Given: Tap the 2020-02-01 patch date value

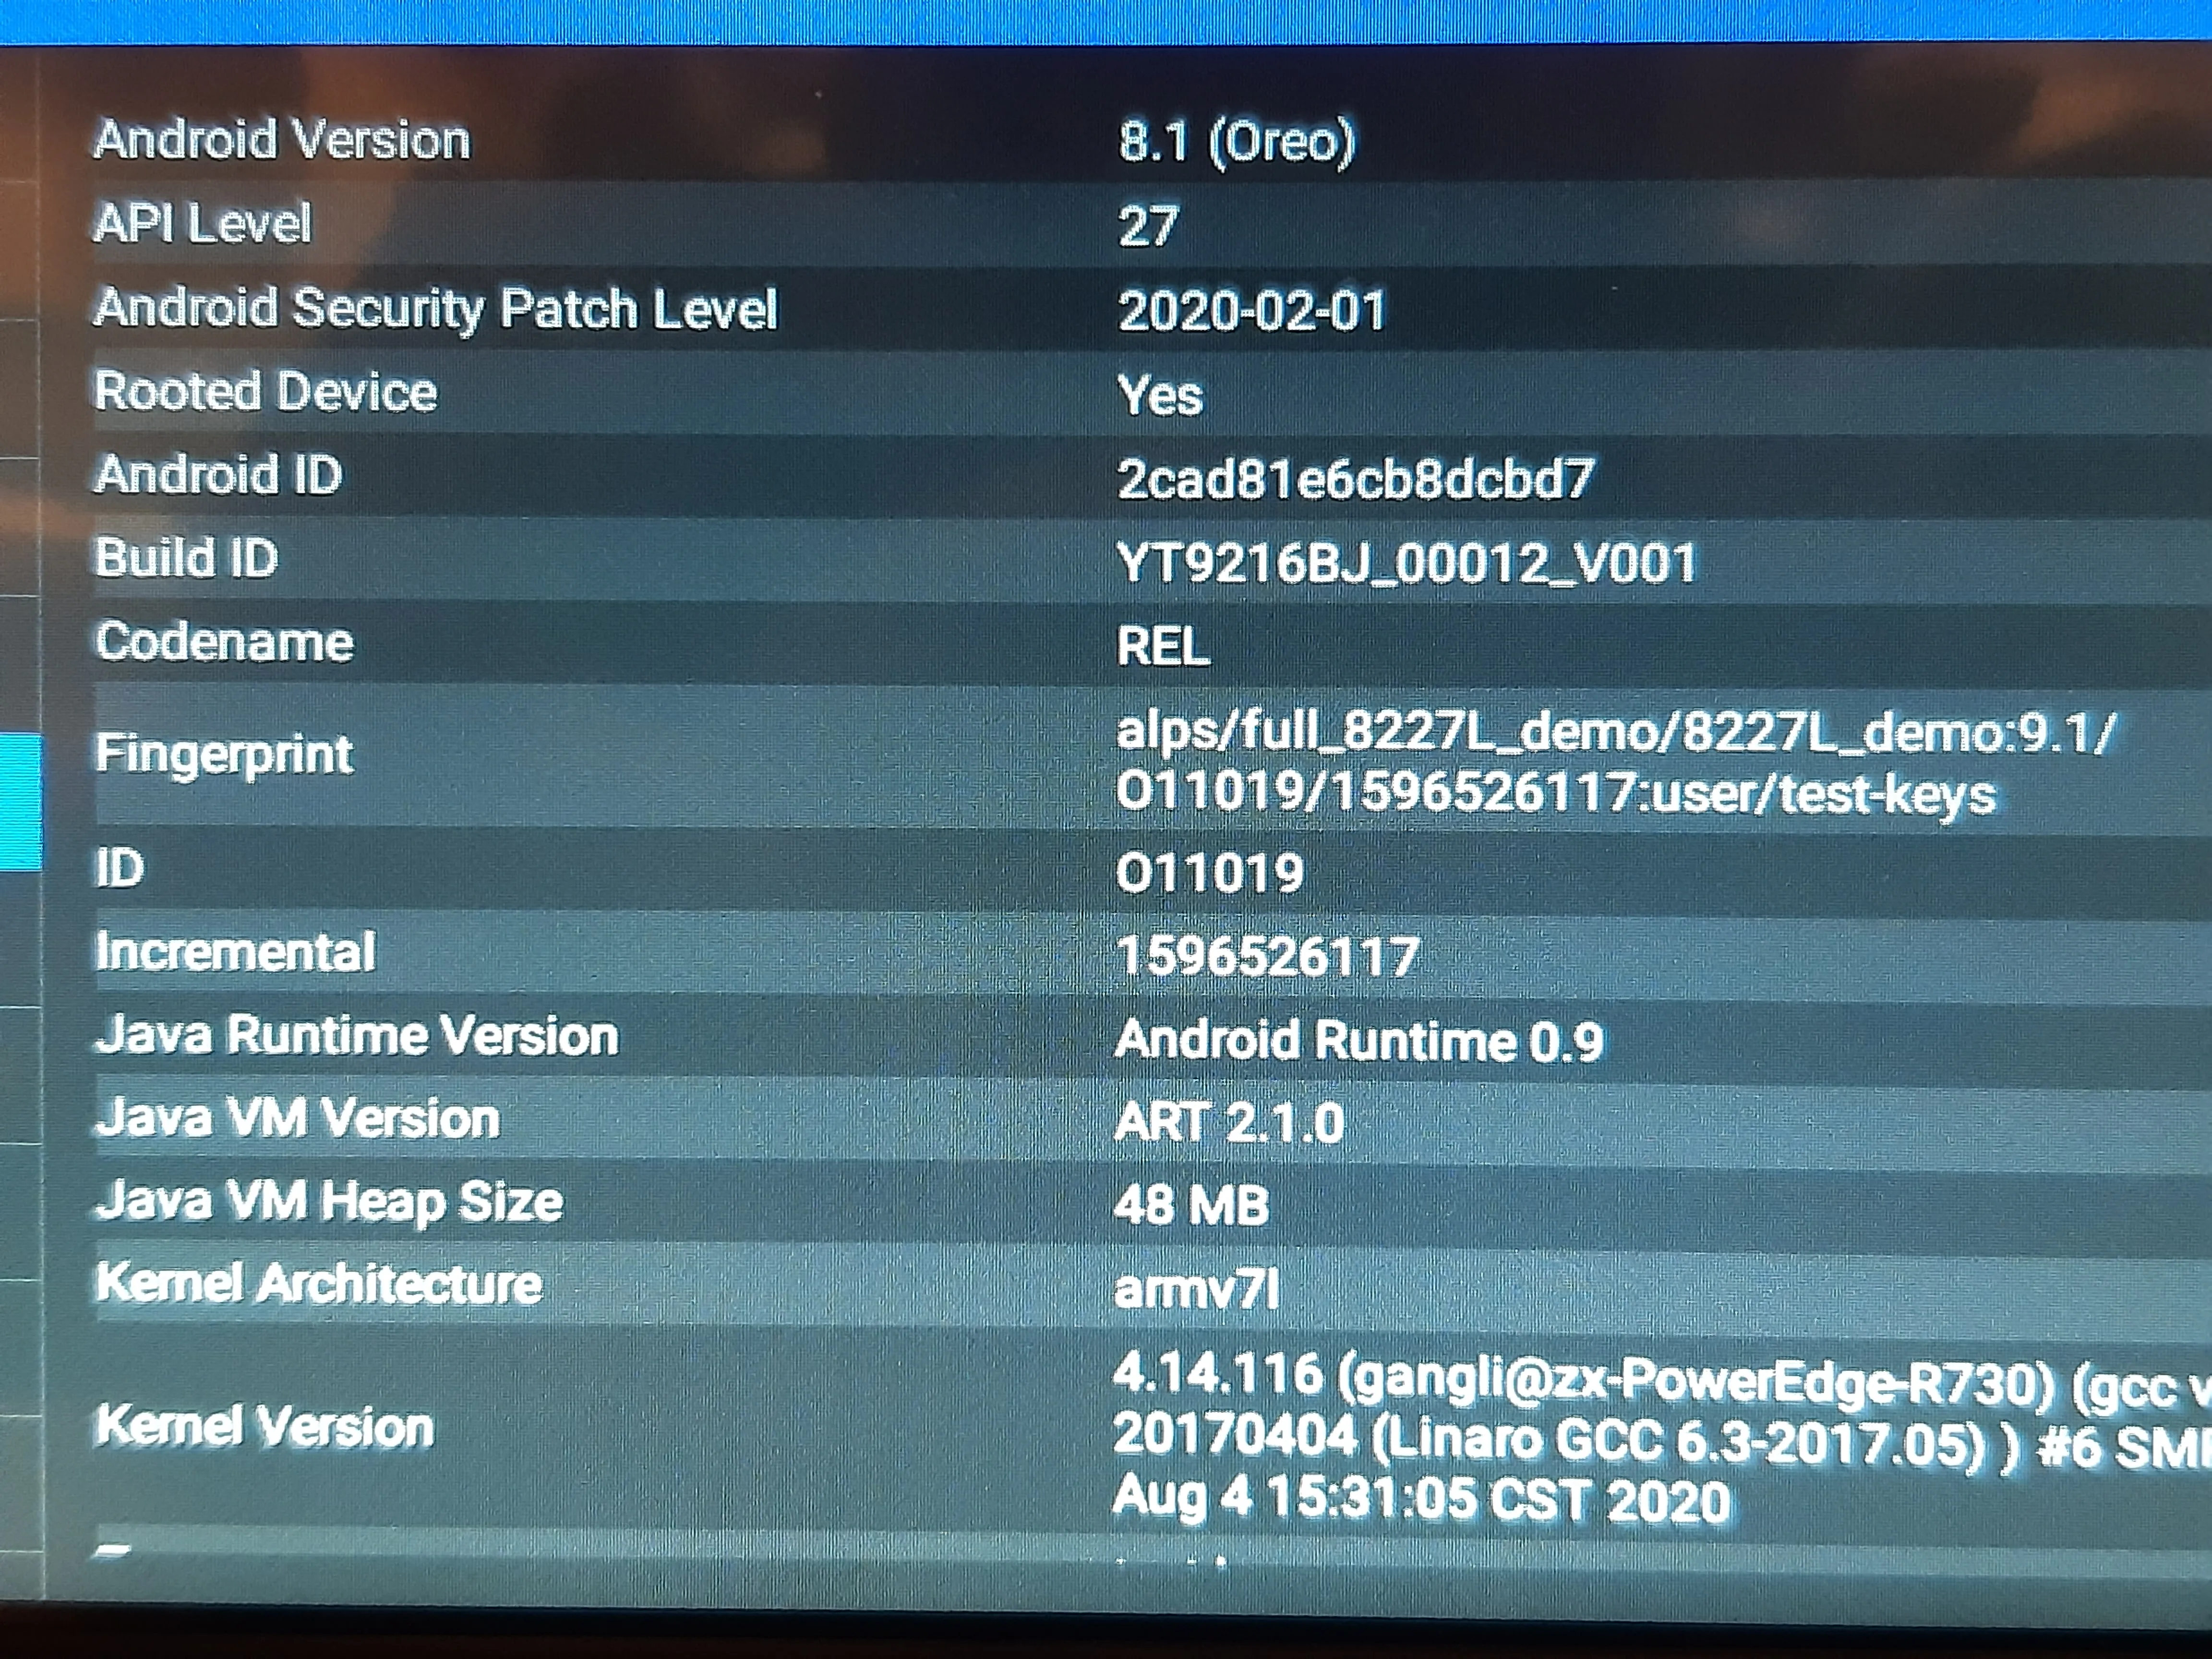Looking at the screenshot, I should pyautogui.click(x=1251, y=310).
